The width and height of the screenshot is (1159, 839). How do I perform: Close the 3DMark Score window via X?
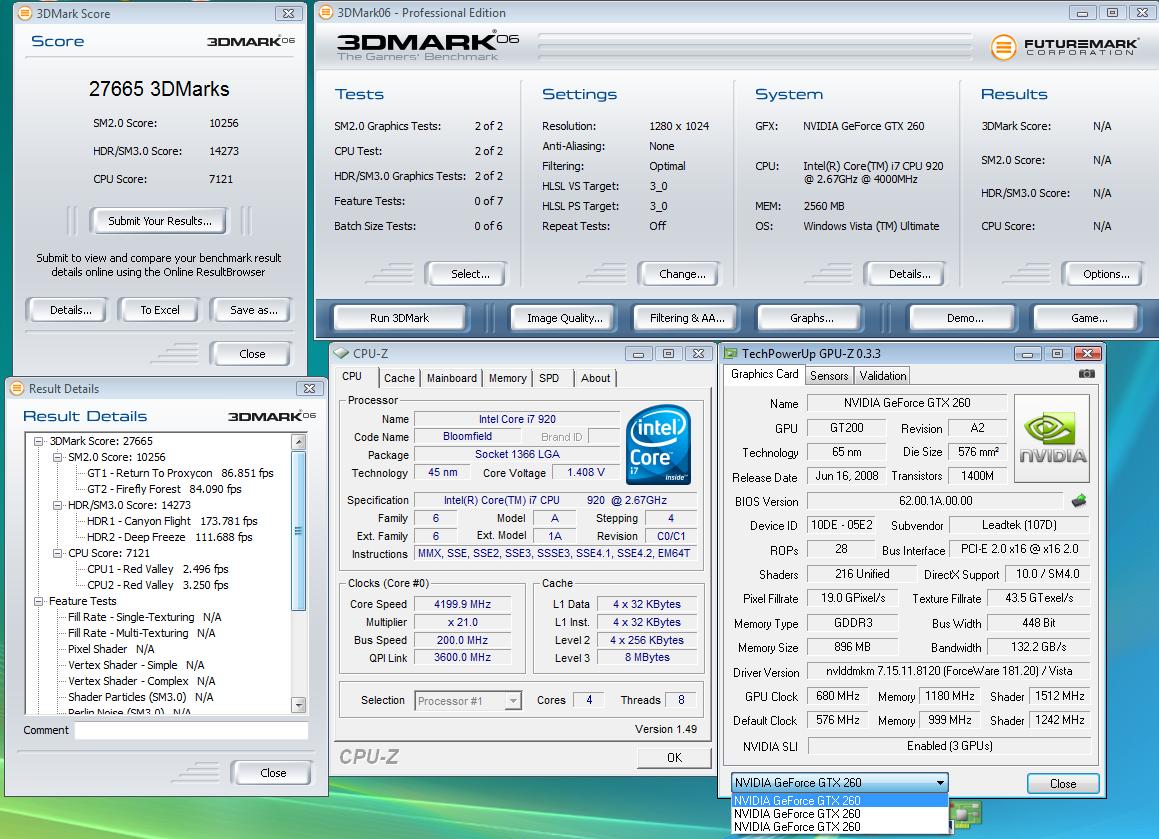288,13
